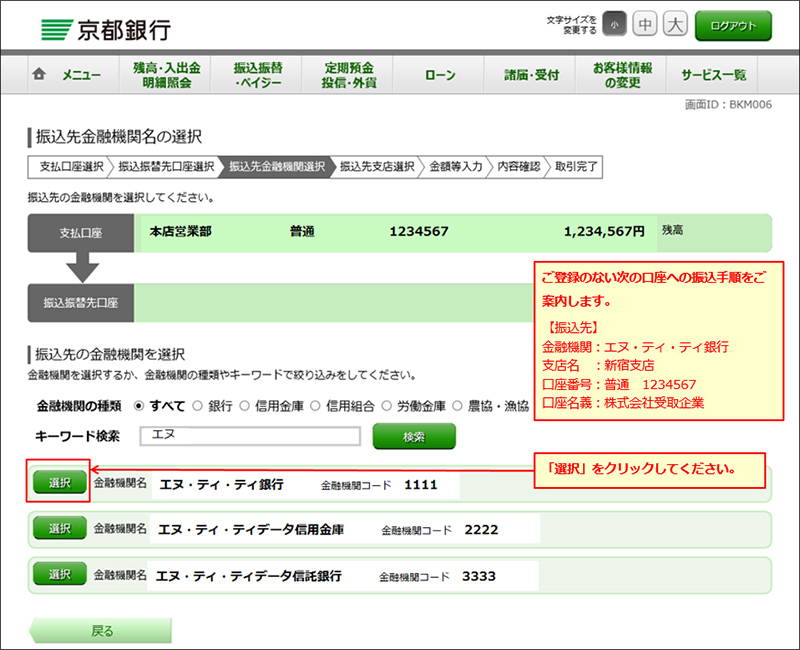Image resolution: width=800 pixels, height=650 pixels.
Task: Select the 信用組合 radio button
Action: (315, 406)
